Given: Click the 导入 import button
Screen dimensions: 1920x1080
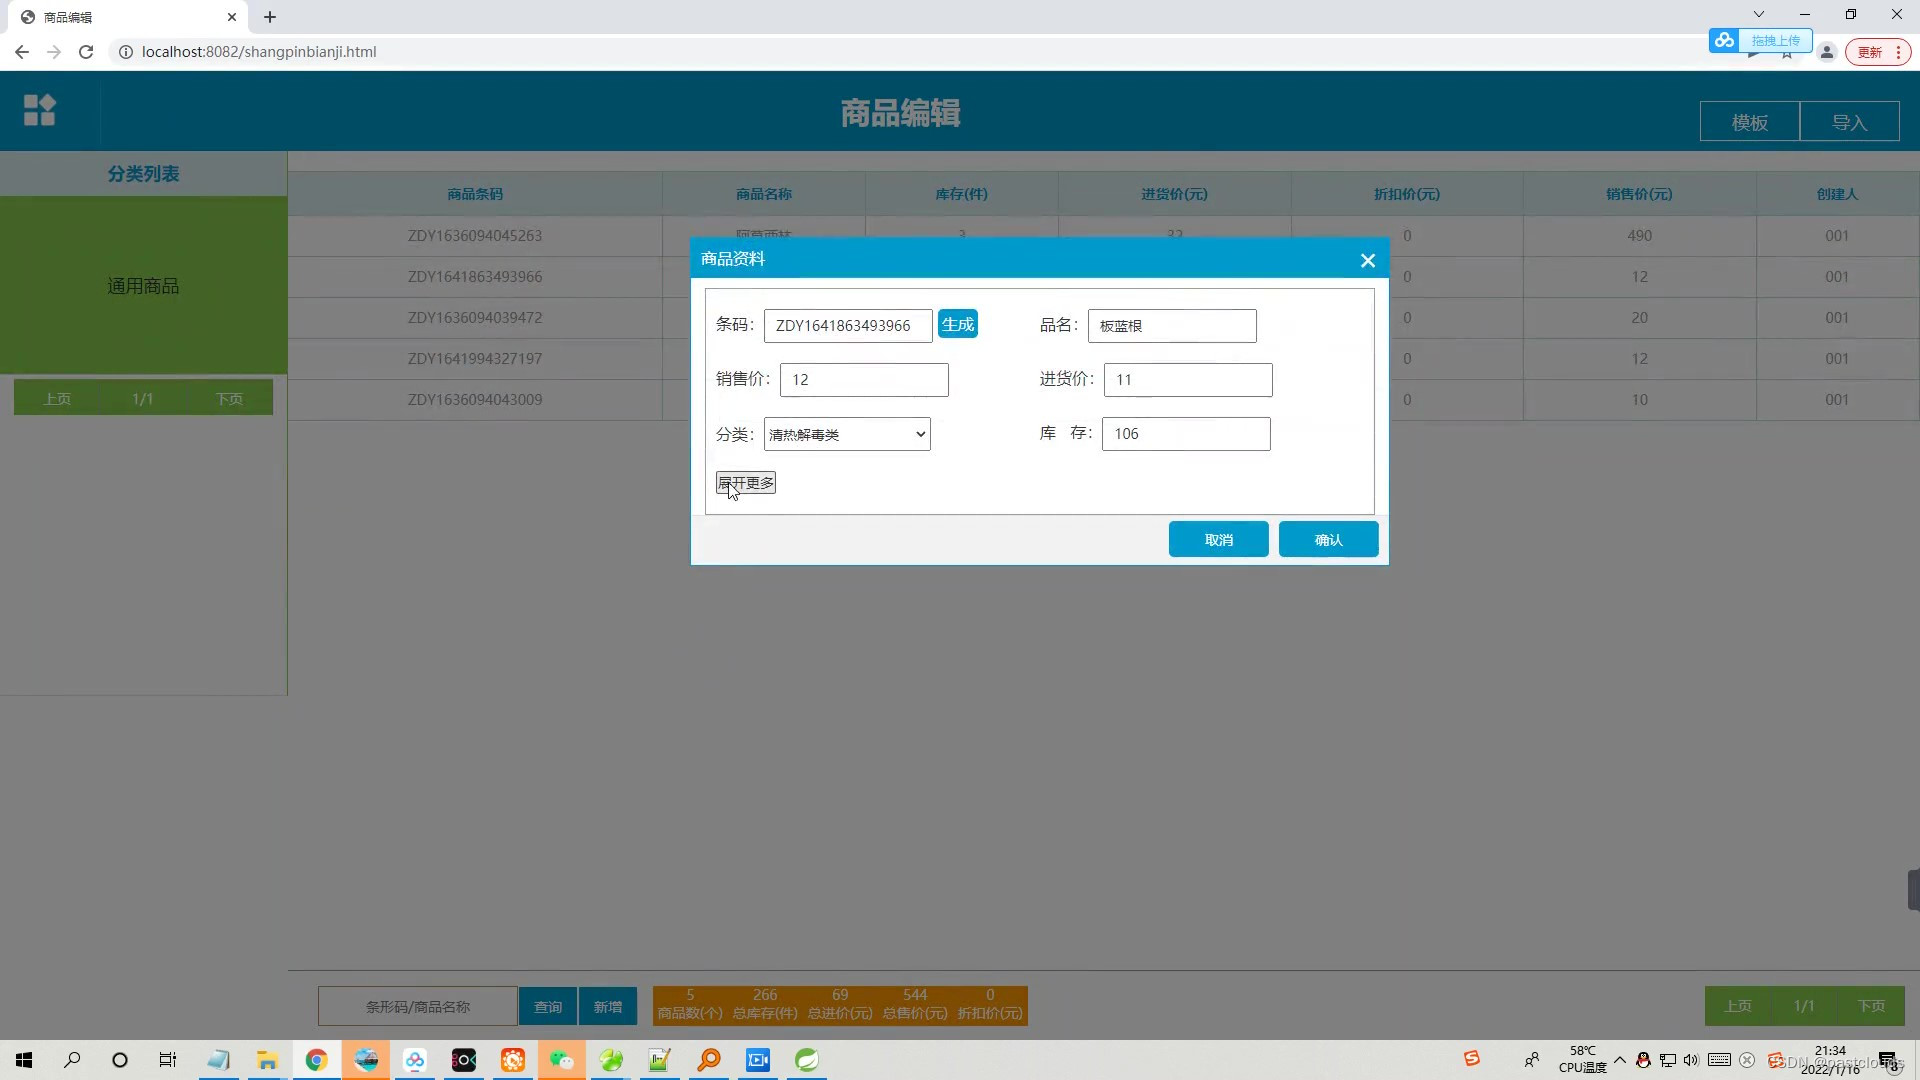Looking at the screenshot, I should pos(1849,121).
